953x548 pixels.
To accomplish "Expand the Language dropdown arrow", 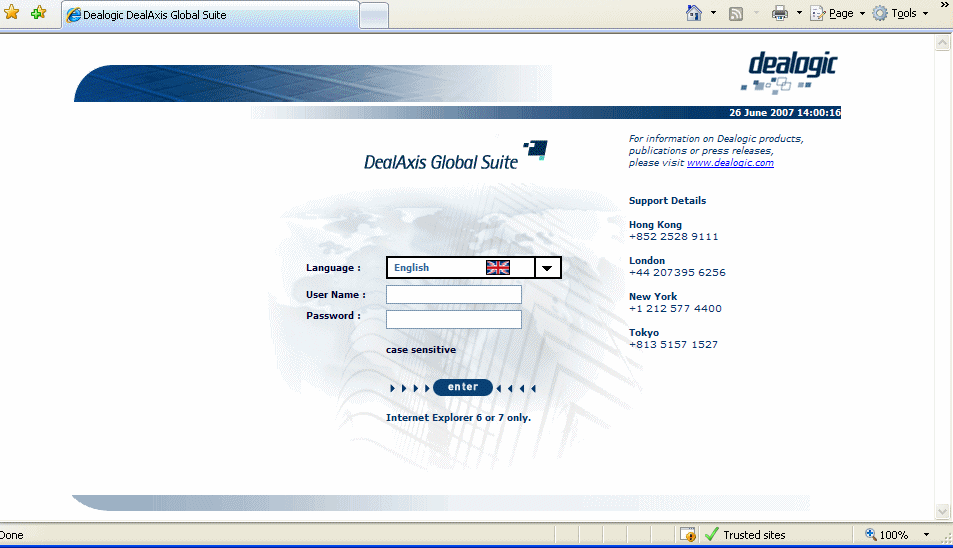I will point(548,268).
